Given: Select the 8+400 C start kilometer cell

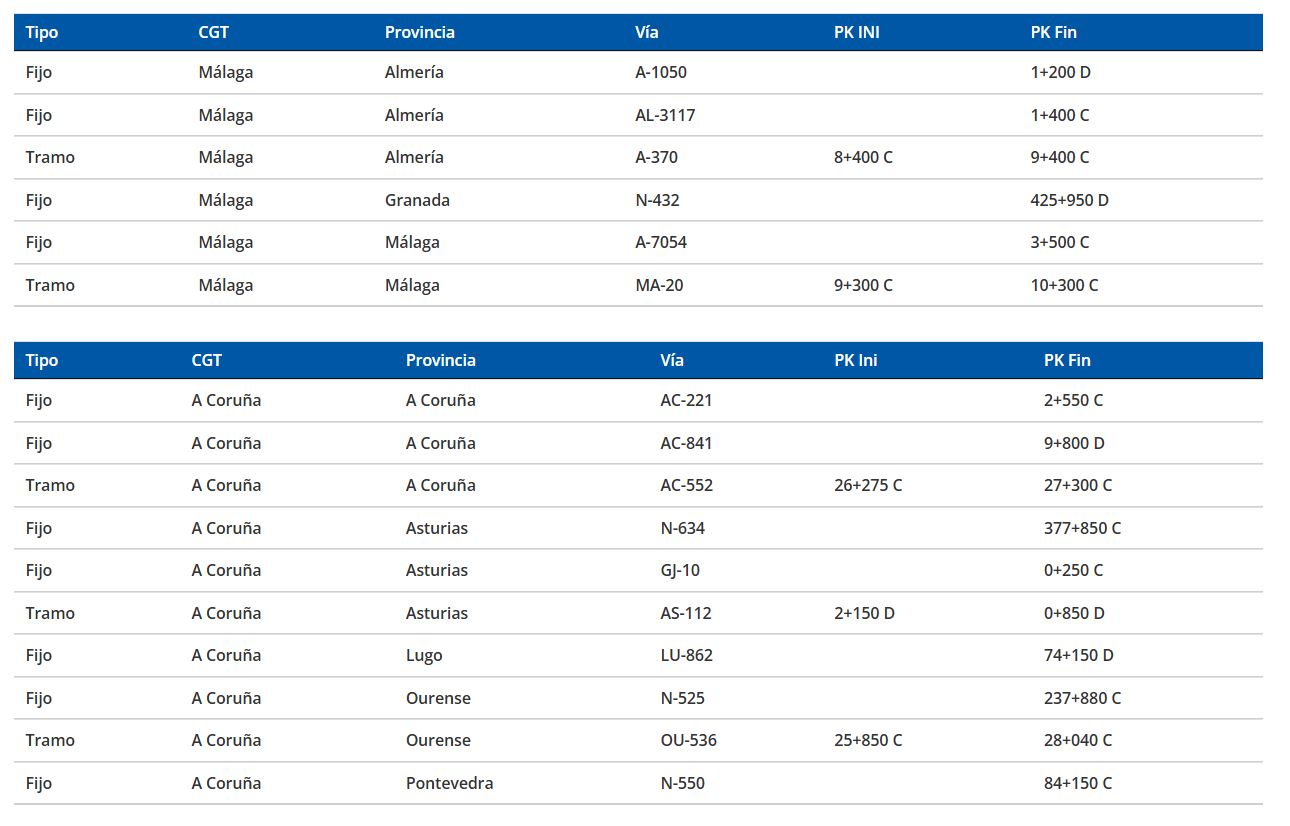Looking at the screenshot, I should [x=863, y=158].
